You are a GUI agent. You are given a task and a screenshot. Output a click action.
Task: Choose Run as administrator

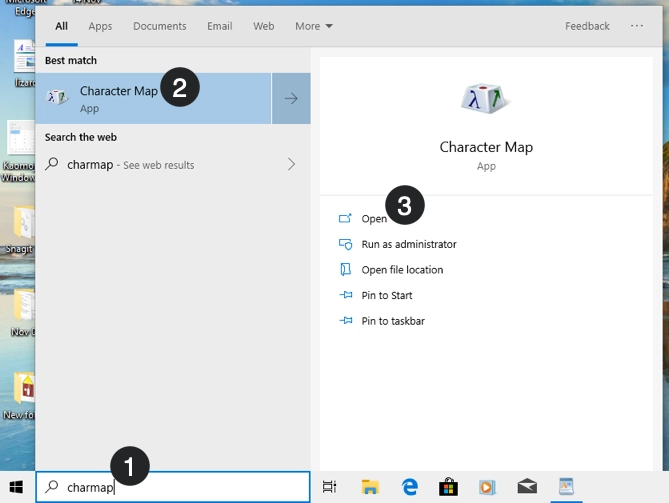(408, 244)
